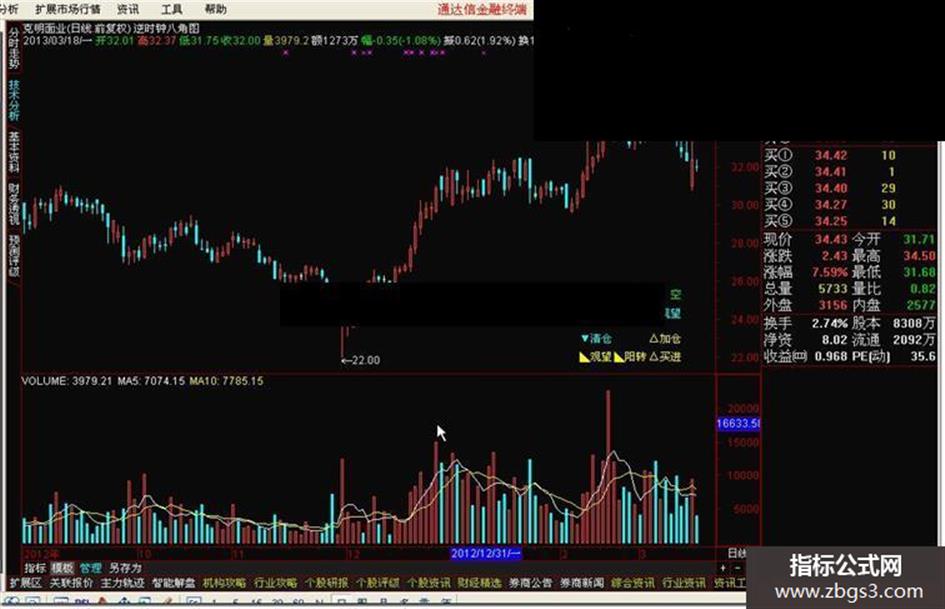Open the 财经精选 bottom tab

point(479,583)
